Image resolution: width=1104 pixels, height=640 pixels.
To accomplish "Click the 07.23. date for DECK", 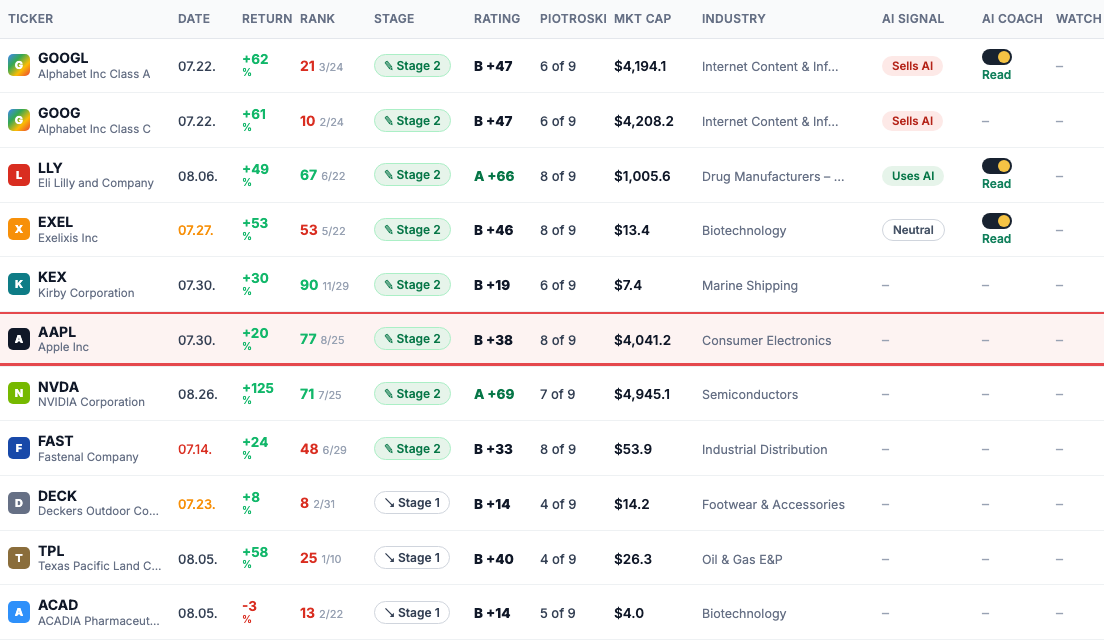I will pyautogui.click(x=196, y=504).
